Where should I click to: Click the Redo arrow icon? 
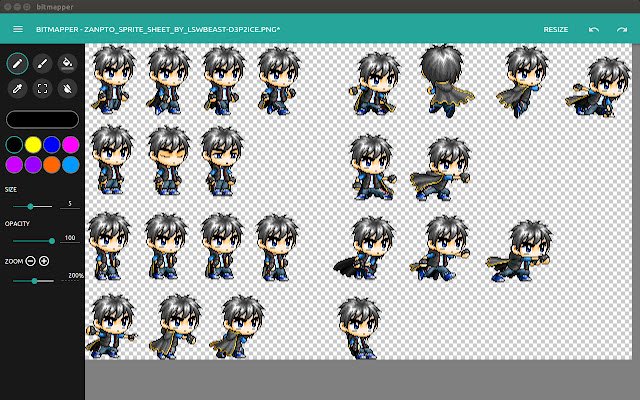tap(622, 29)
